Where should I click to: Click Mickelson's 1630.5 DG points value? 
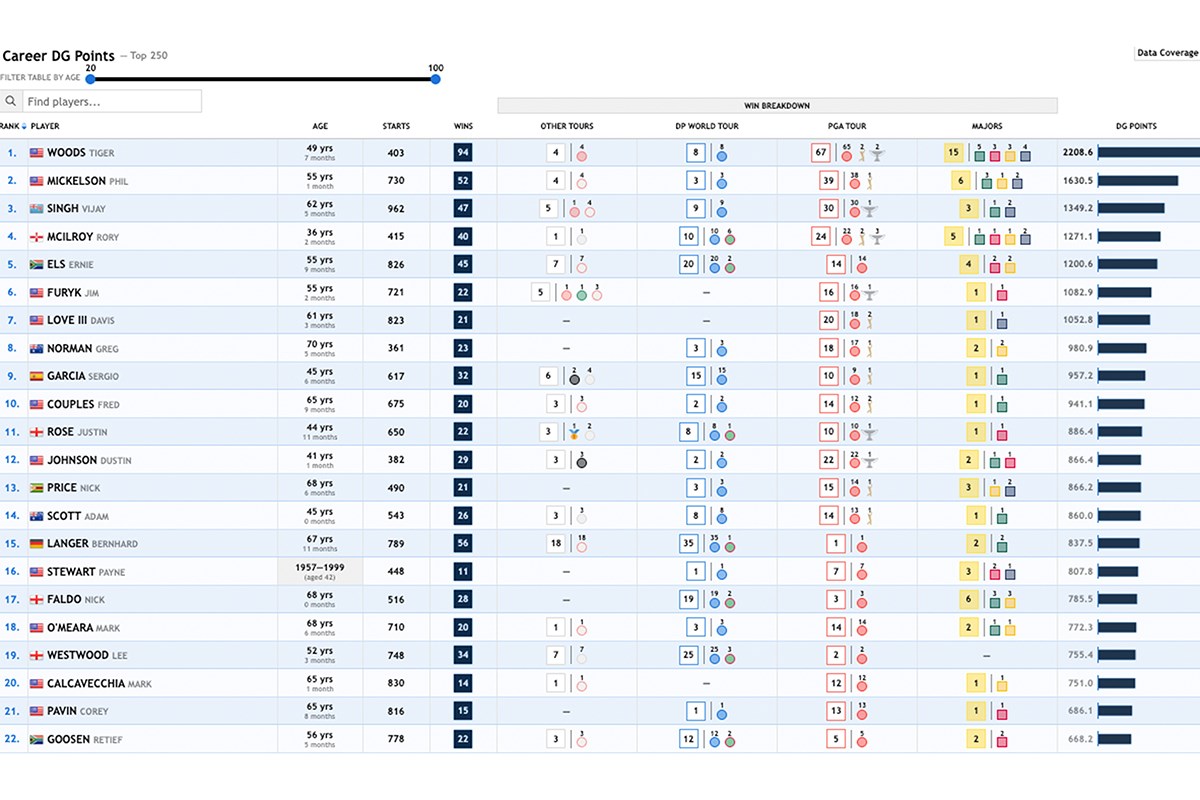[x=1078, y=181]
